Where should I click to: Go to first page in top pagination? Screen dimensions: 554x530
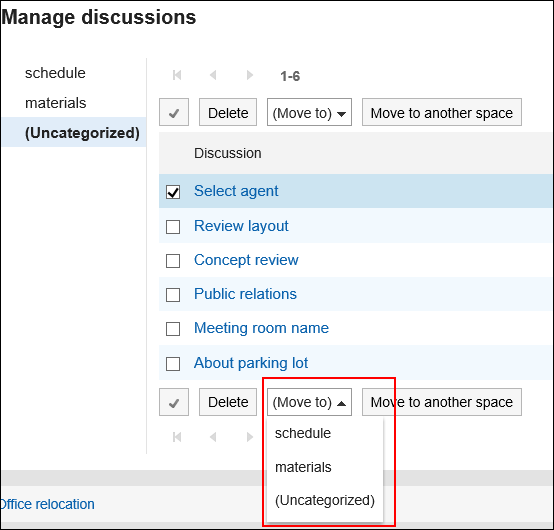177,75
